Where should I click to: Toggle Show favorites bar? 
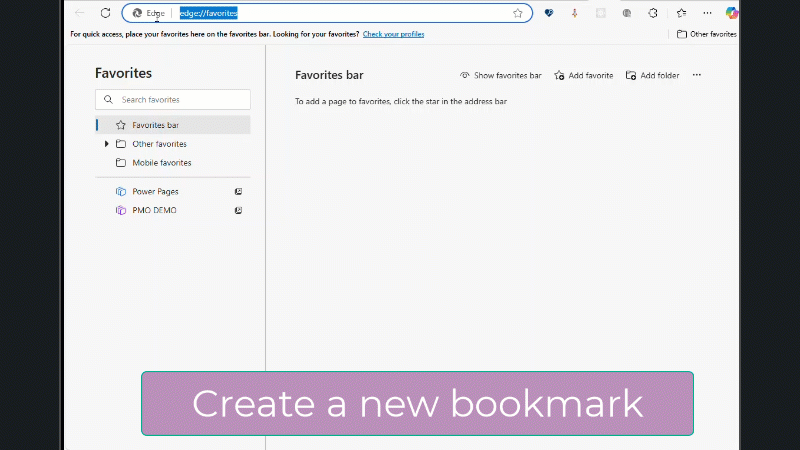tap(501, 76)
